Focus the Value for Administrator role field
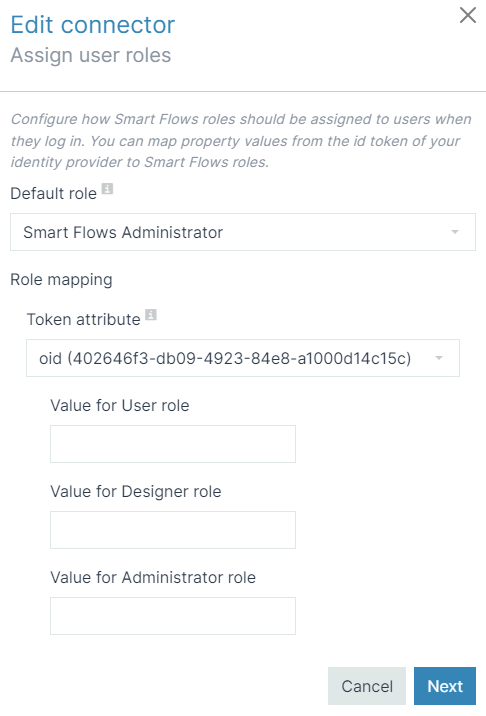 point(173,616)
